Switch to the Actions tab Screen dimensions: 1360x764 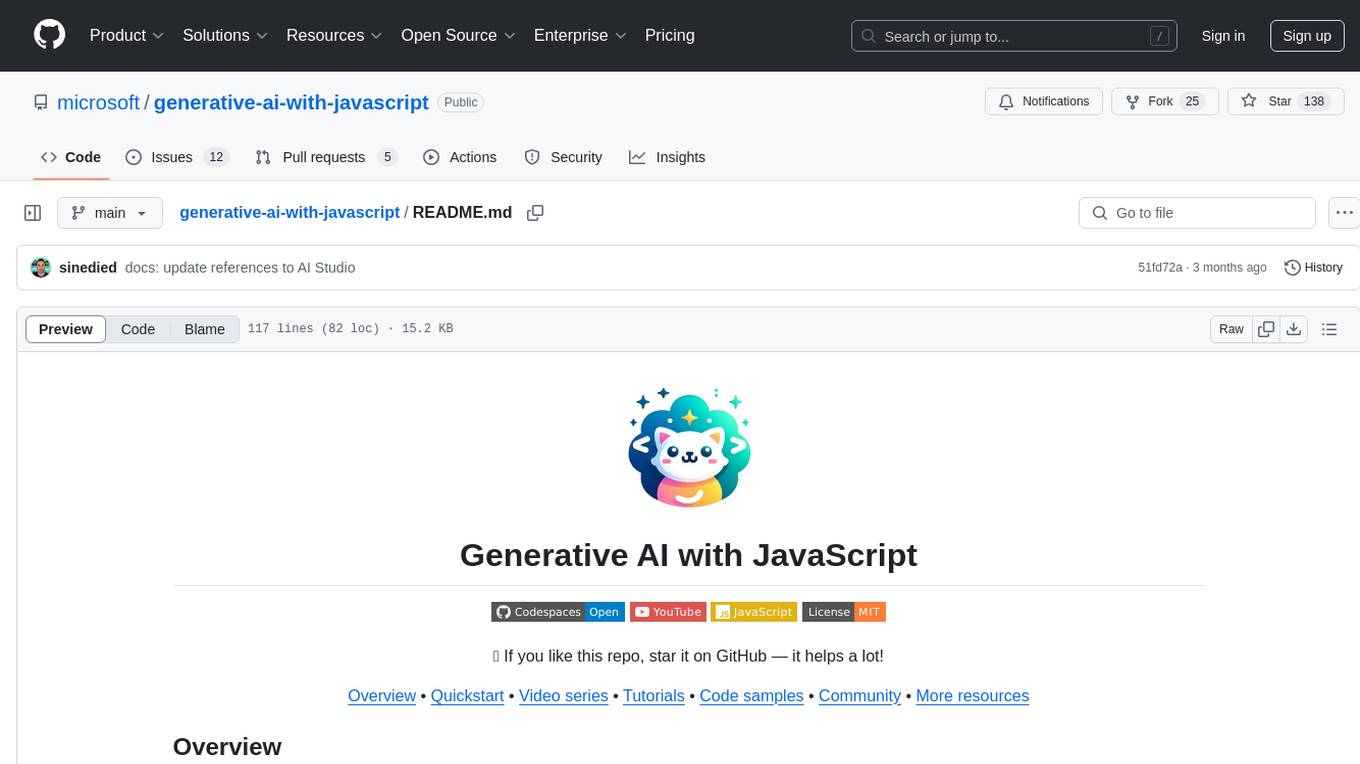pos(460,157)
